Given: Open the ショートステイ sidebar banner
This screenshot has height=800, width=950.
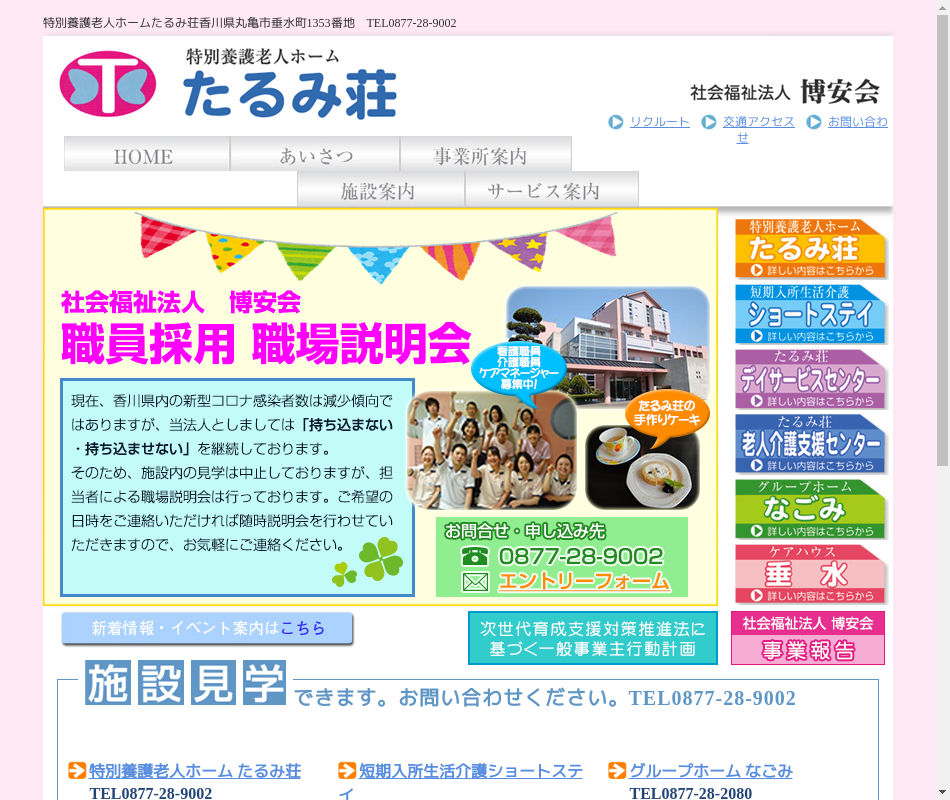Looking at the screenshot, I should 810,314.
